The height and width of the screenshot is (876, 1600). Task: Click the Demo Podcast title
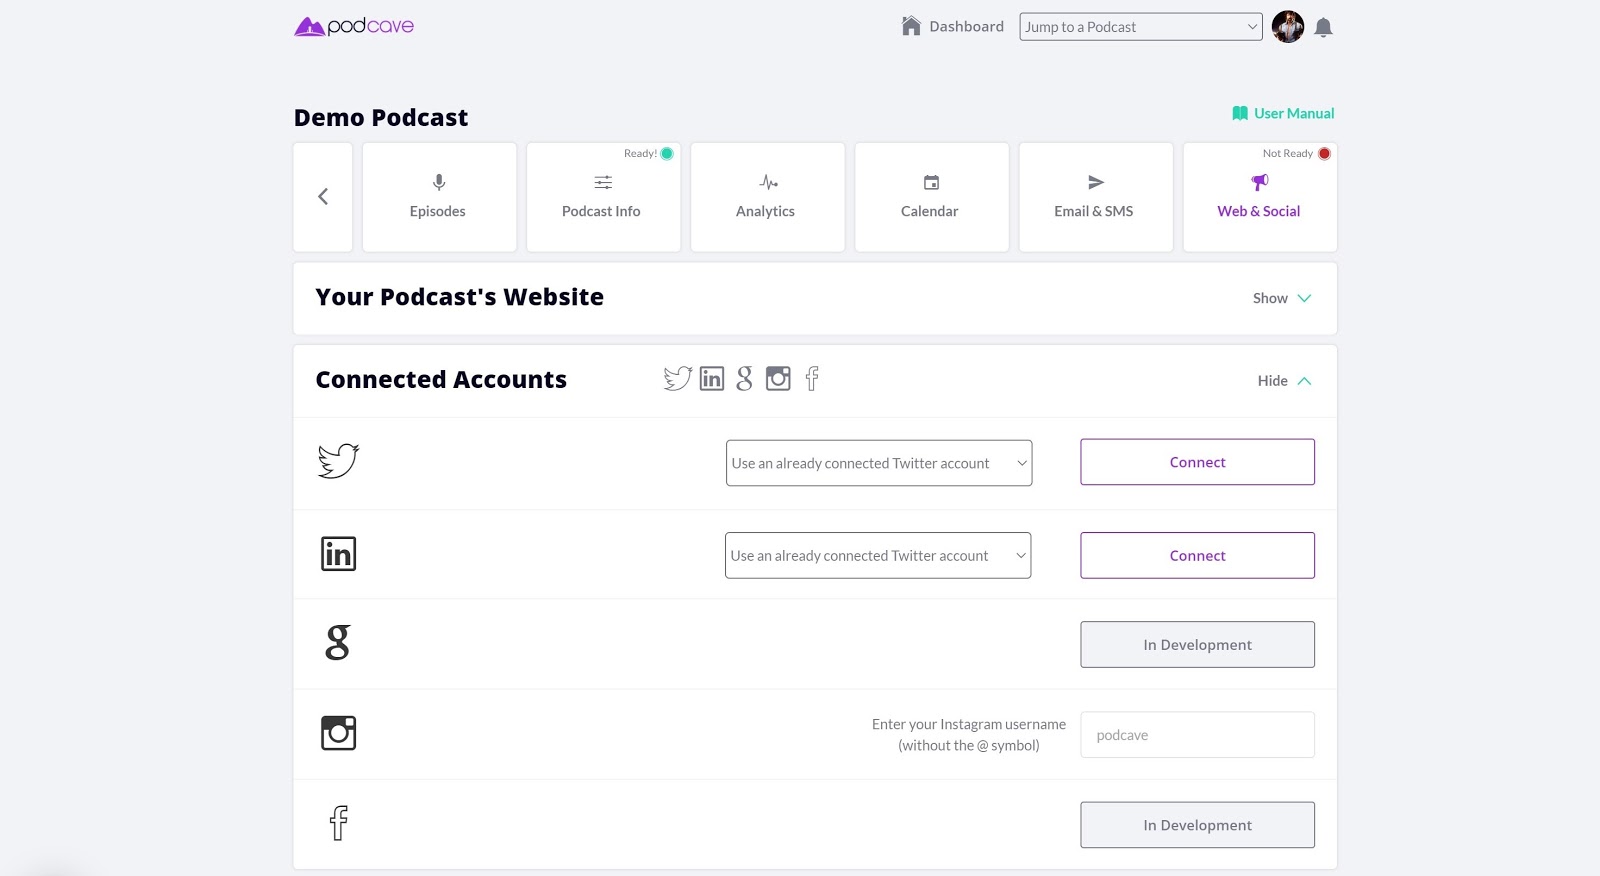point(381,118)
